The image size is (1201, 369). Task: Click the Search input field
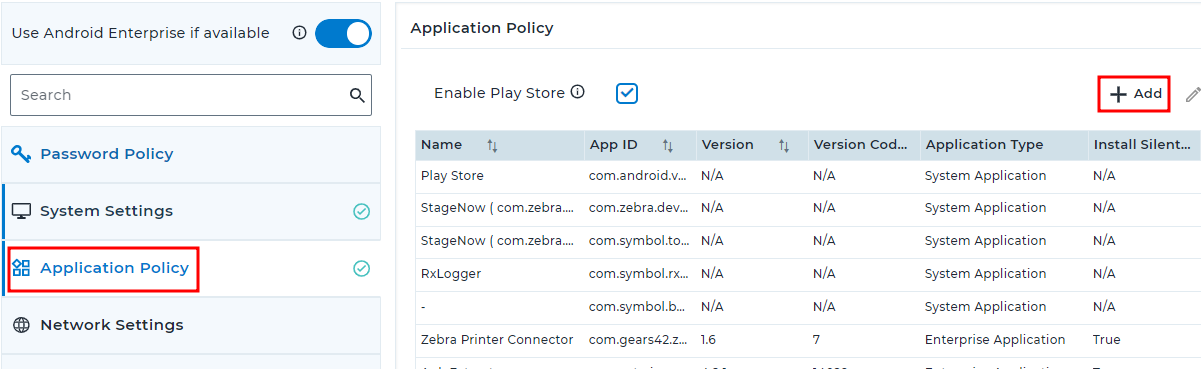tap(190, 95)
